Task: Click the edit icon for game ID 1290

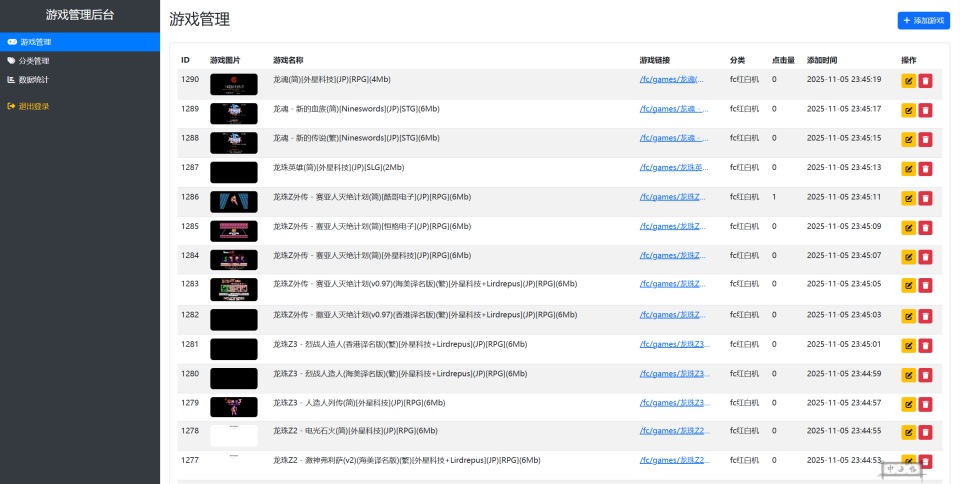Action: click(x=908, y=82)
